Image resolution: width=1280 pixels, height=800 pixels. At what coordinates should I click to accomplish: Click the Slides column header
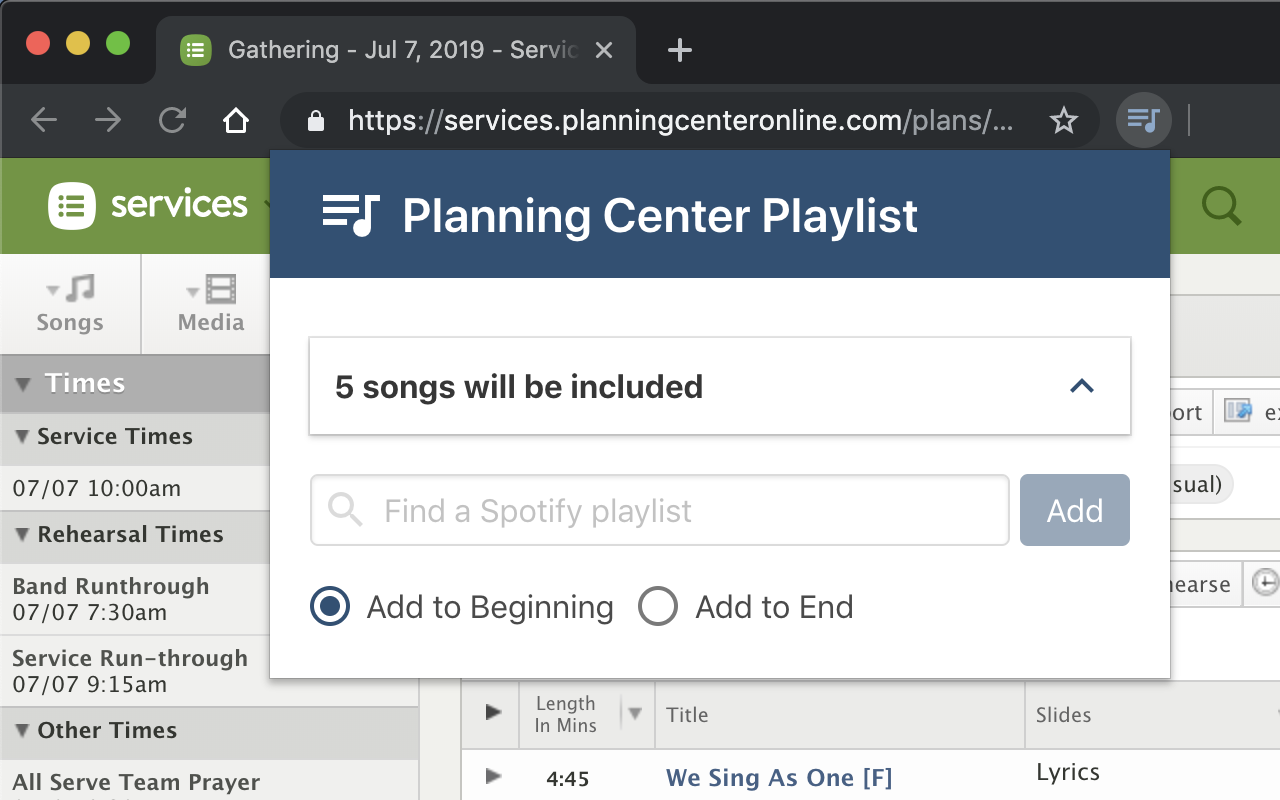tap(1063, 715)
